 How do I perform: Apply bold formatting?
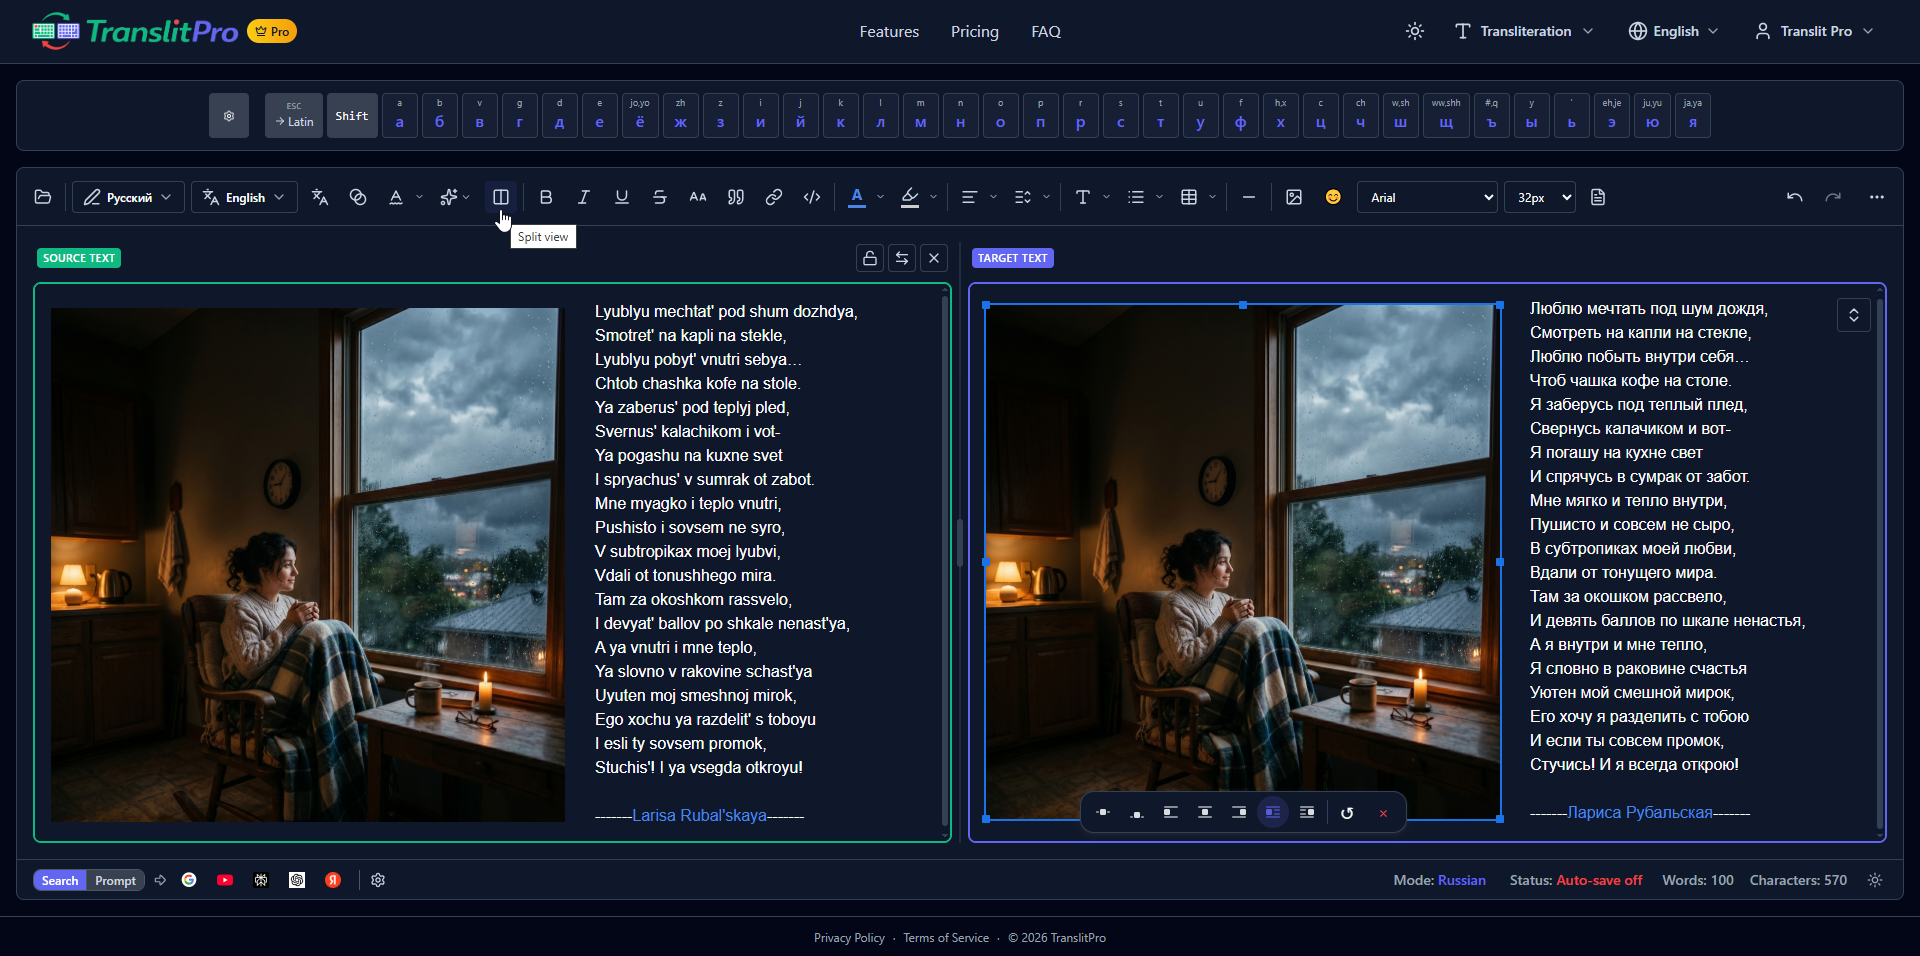click(x=546, y=197)
